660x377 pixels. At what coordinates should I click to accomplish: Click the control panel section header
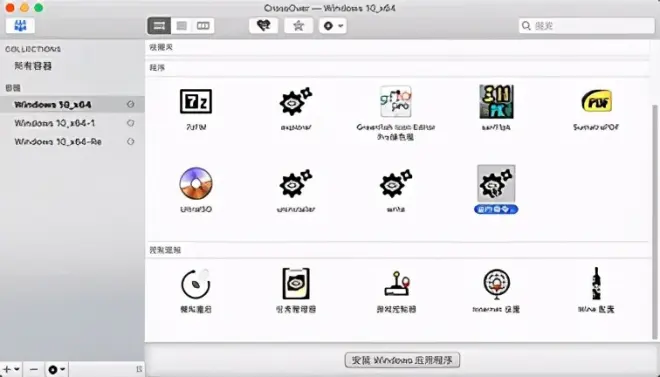click(x=397, y=250)
